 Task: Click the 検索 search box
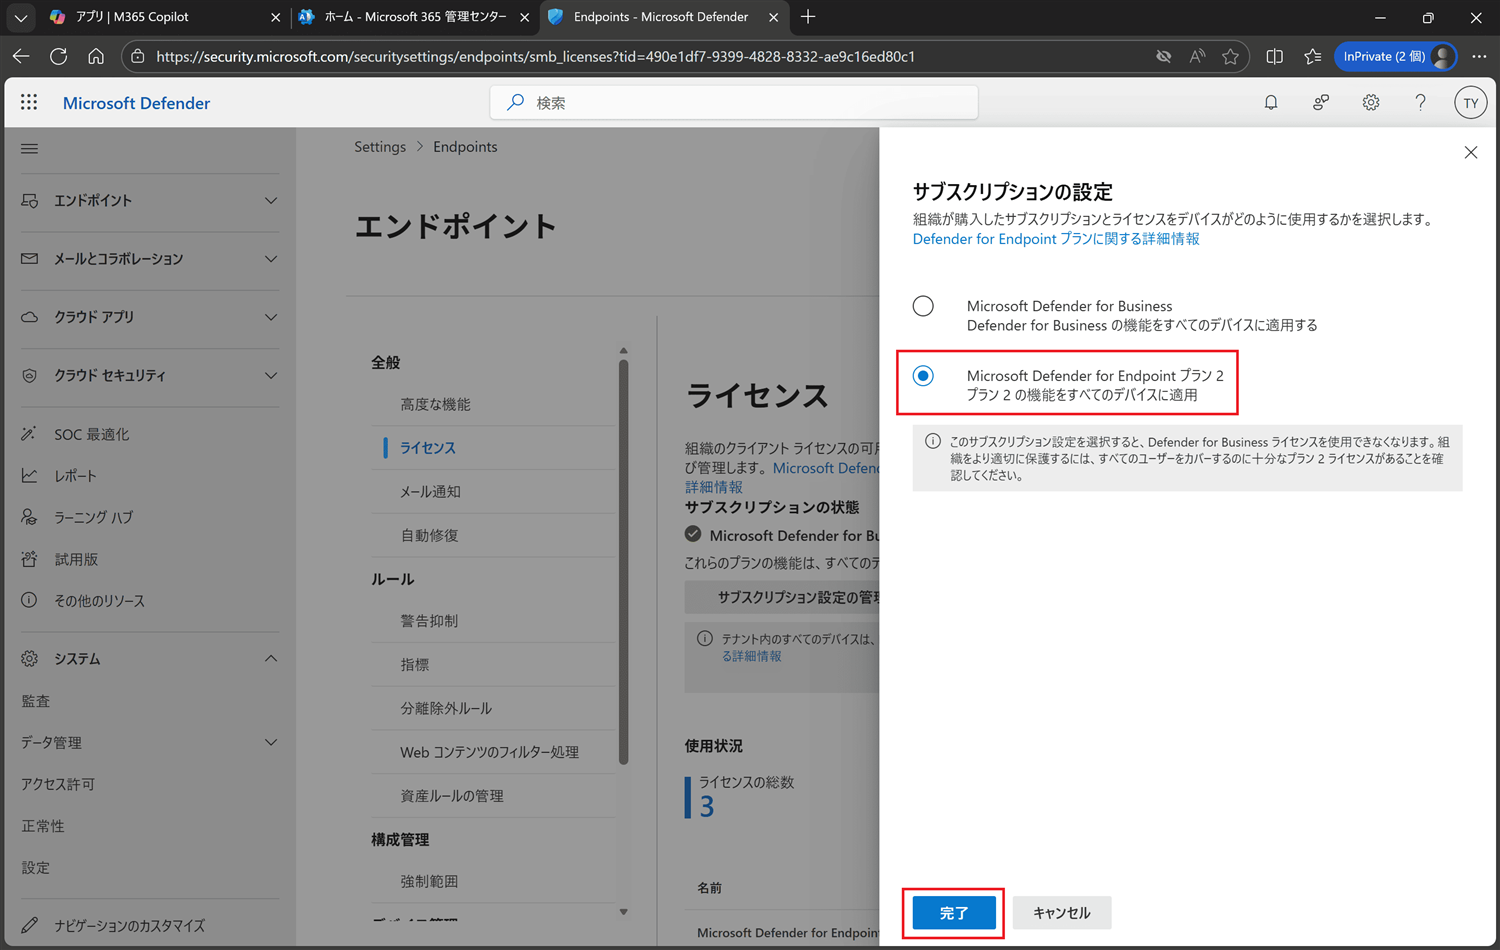(734, 102)
